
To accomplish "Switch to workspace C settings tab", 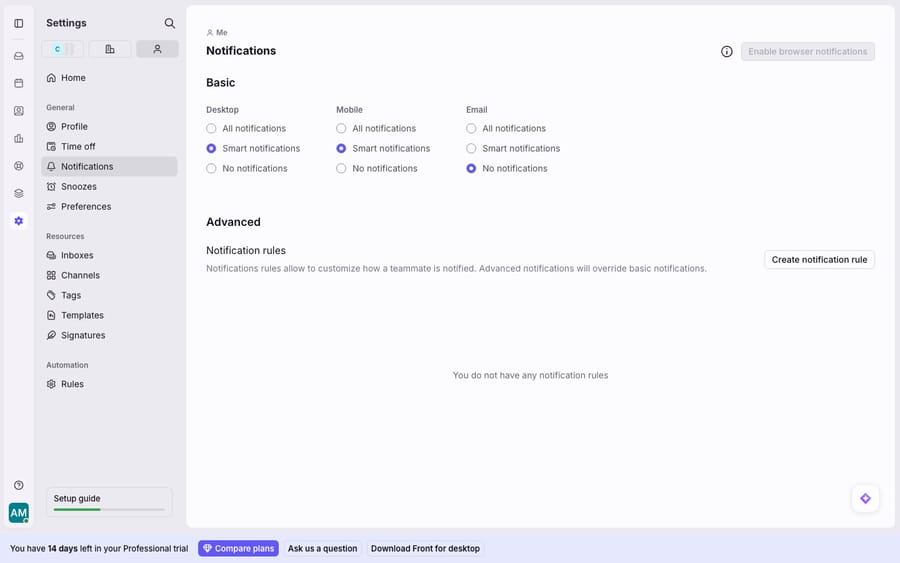I will (63, 49).
